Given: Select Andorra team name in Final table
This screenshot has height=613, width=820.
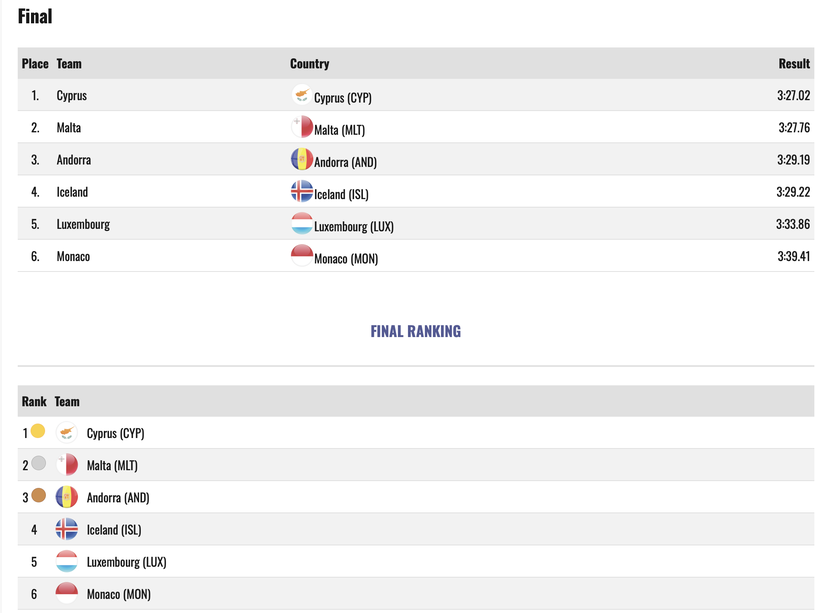Looking at the screenshot, I should click(x=74, y=160).
